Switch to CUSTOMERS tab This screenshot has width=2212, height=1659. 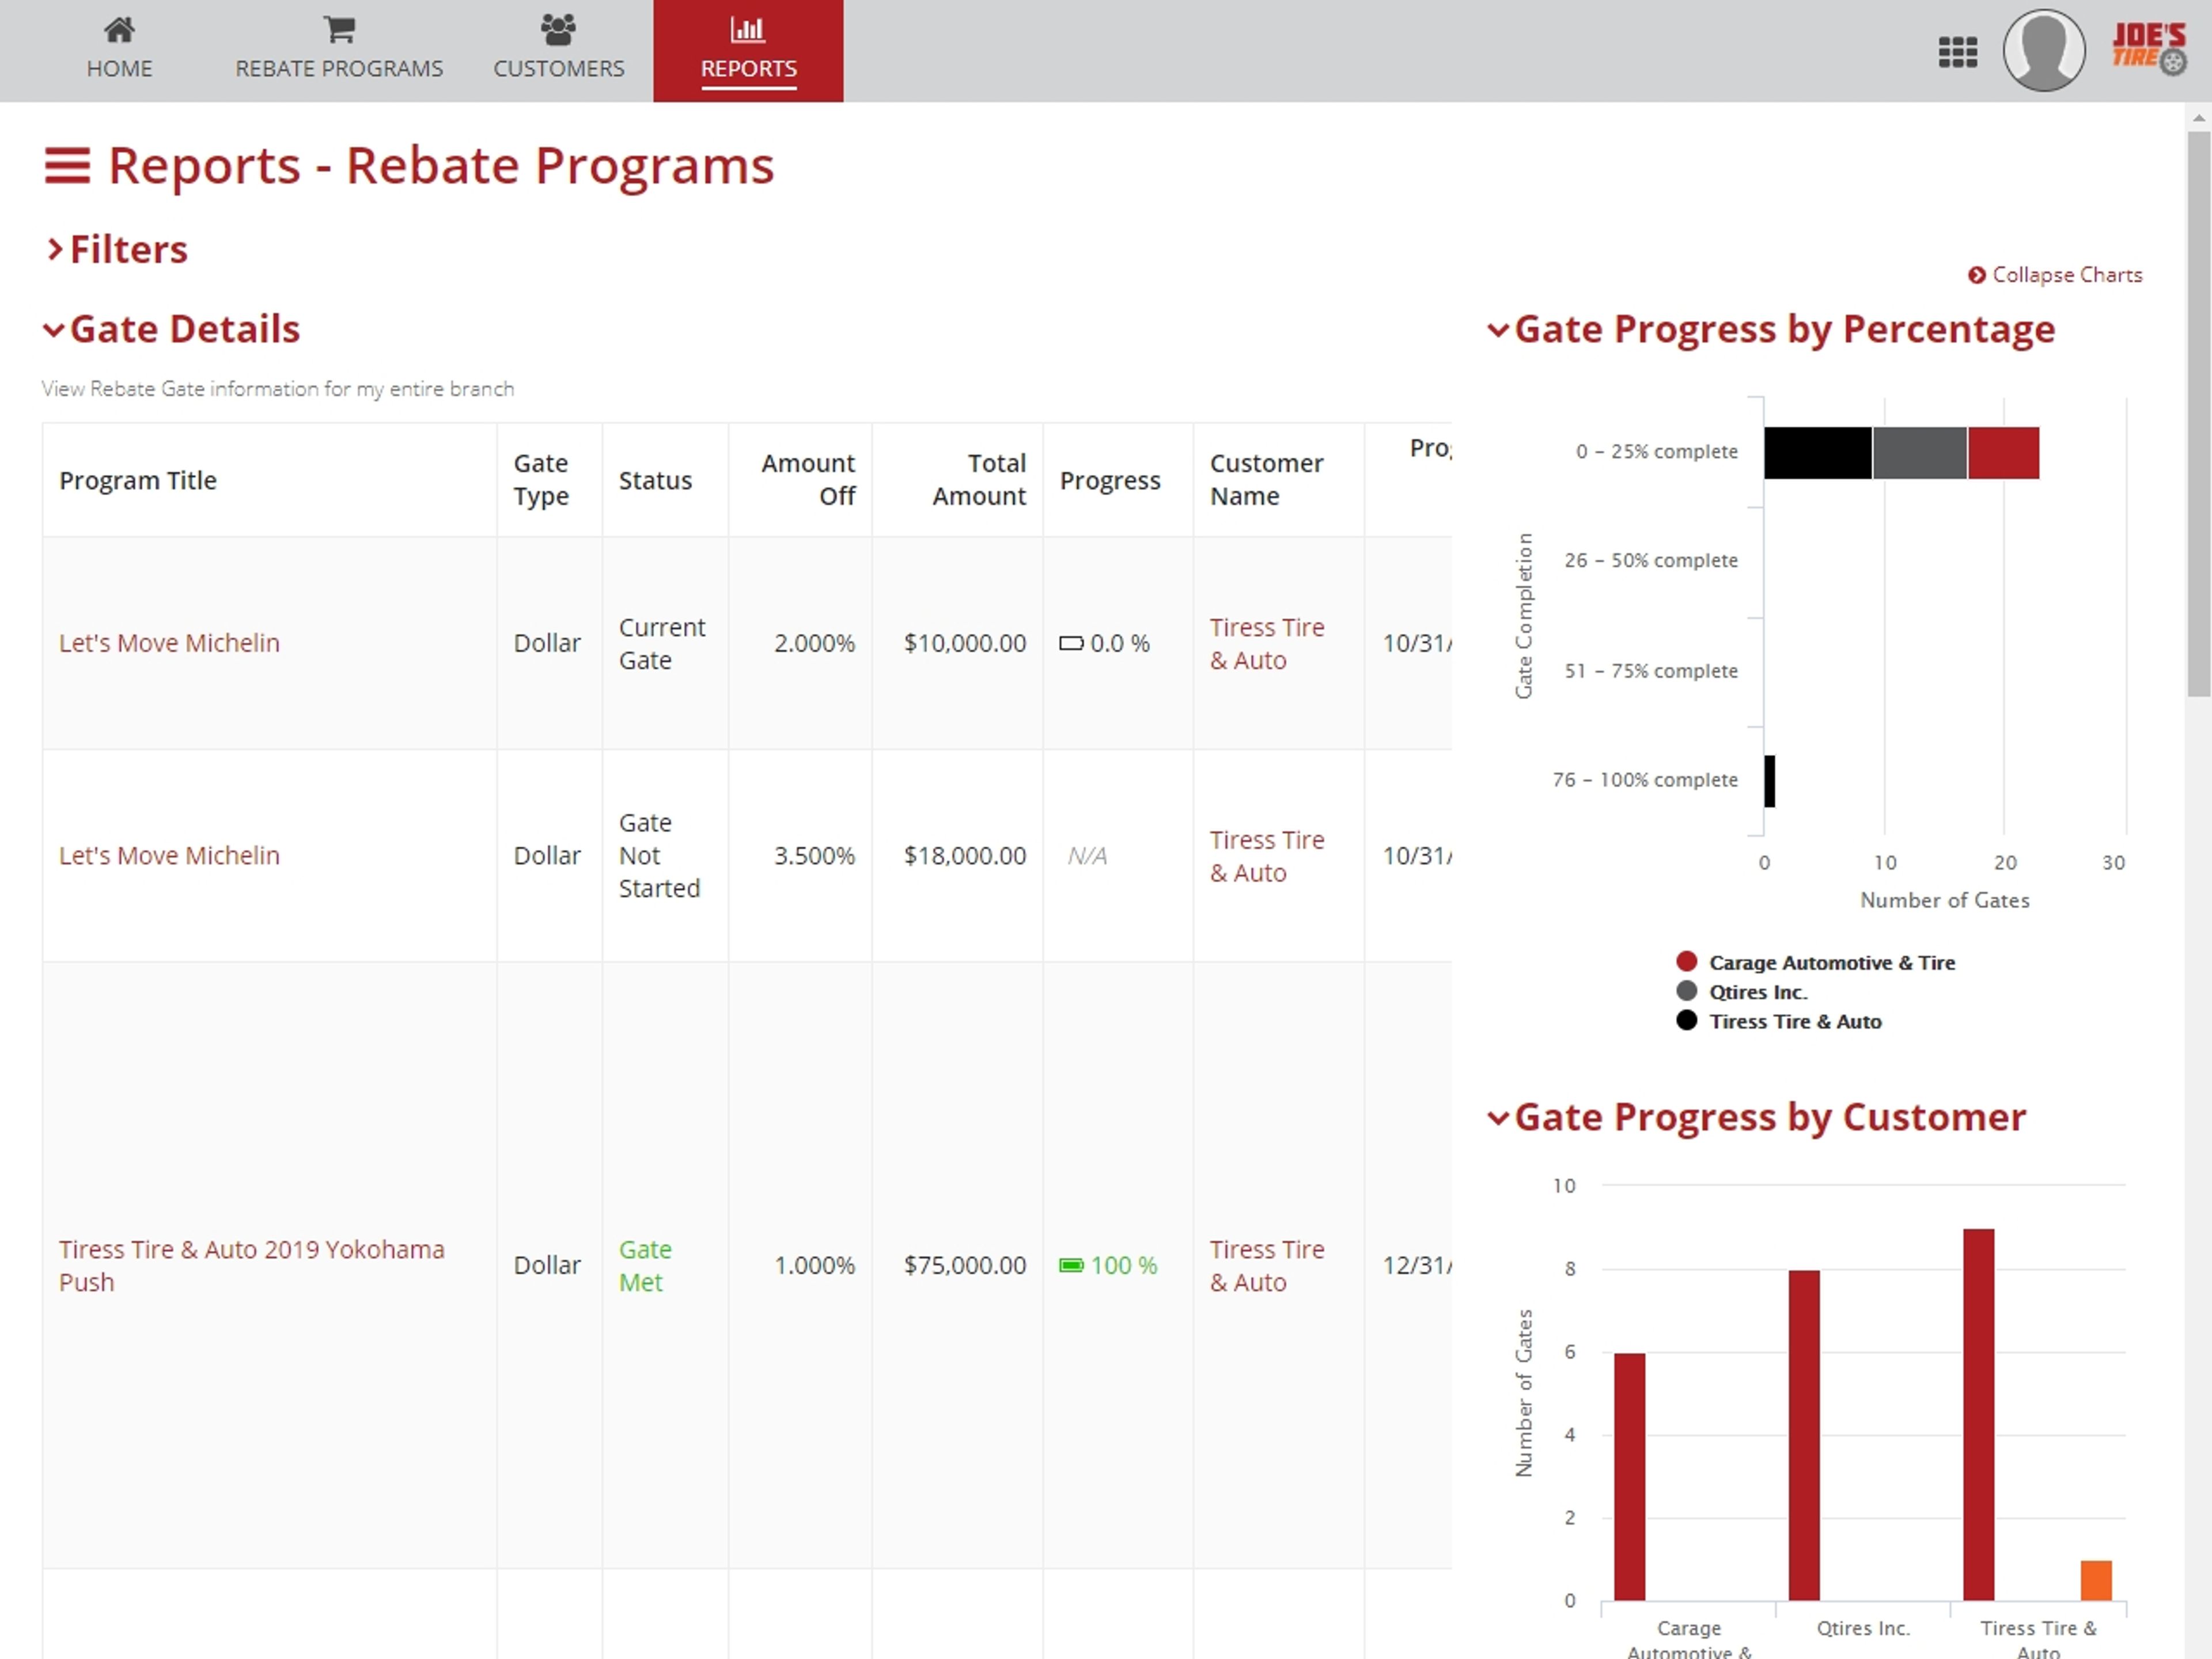(558, 51)
